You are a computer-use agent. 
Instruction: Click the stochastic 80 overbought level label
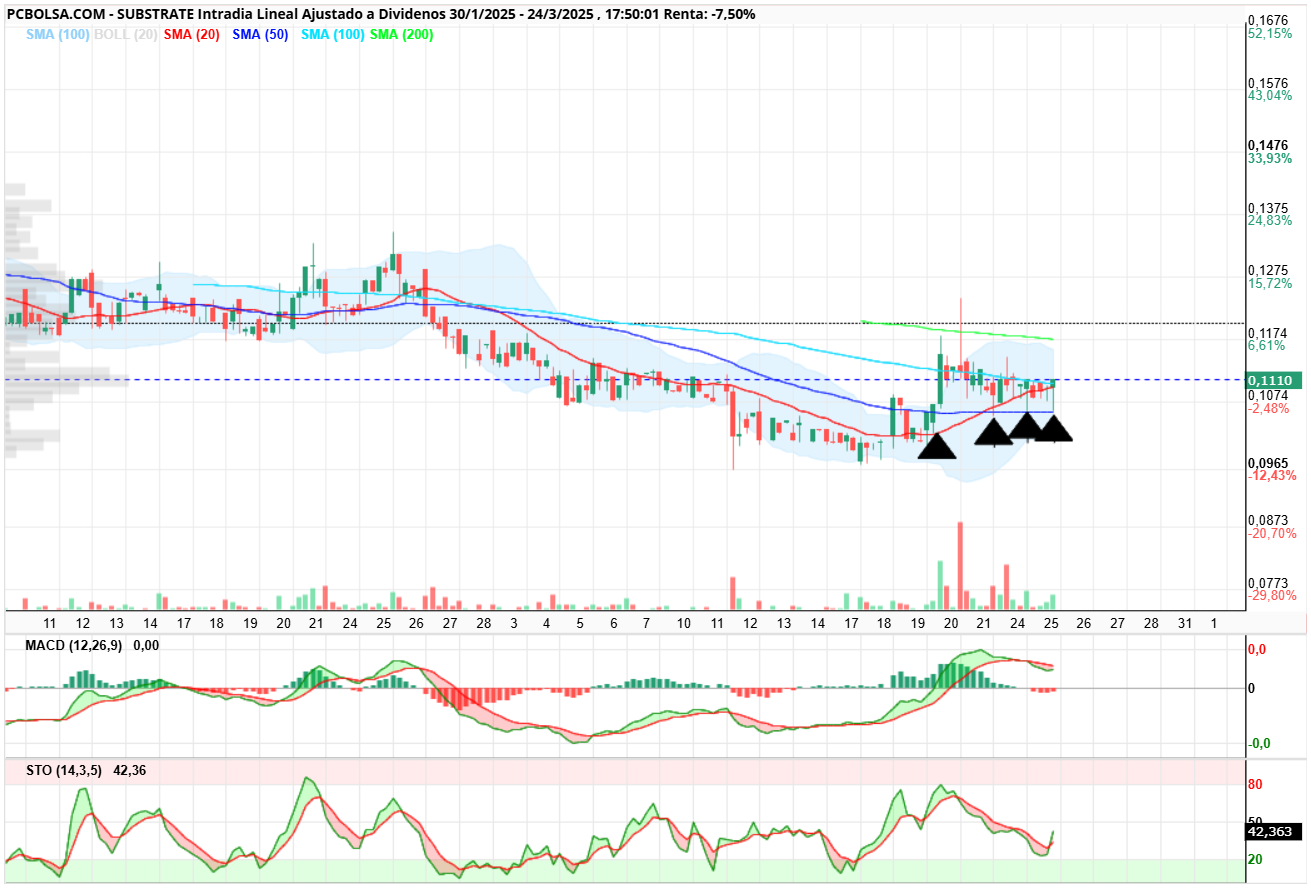(1256, 784)
